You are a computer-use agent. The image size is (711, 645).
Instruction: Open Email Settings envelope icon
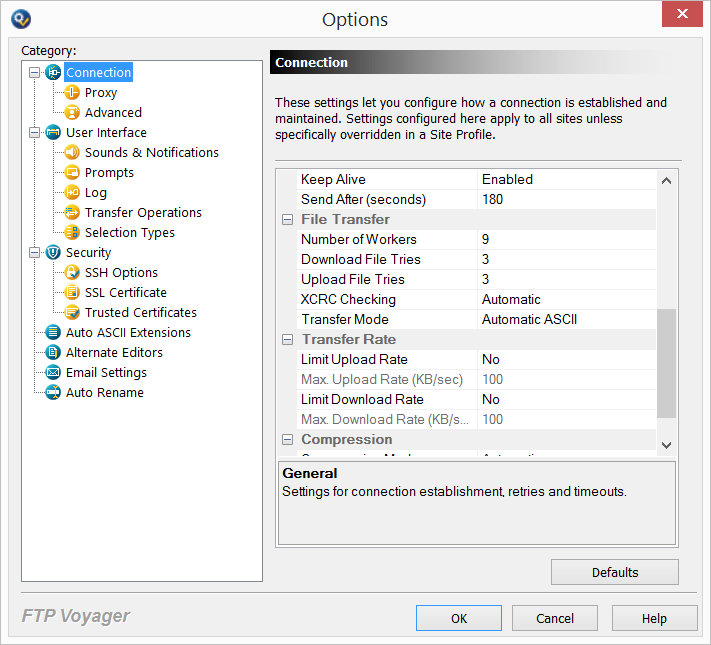pyautogui.click(x=53, y=372)
